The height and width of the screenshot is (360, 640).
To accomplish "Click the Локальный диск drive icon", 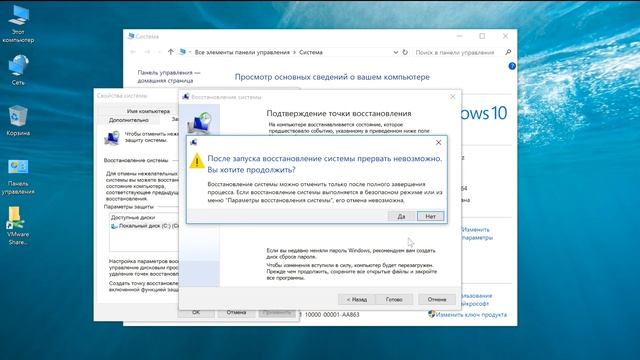I will pyautogui.click(x=114, y=226).
